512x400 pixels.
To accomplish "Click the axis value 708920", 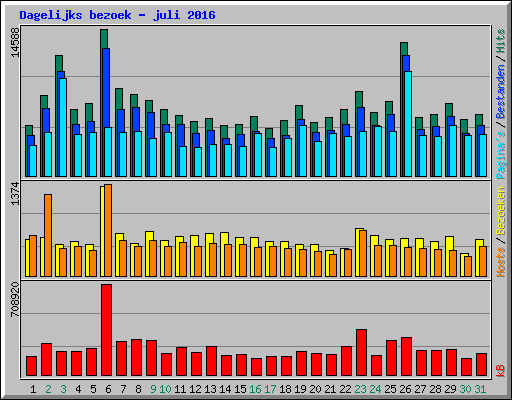I will (x=15, y=299).
